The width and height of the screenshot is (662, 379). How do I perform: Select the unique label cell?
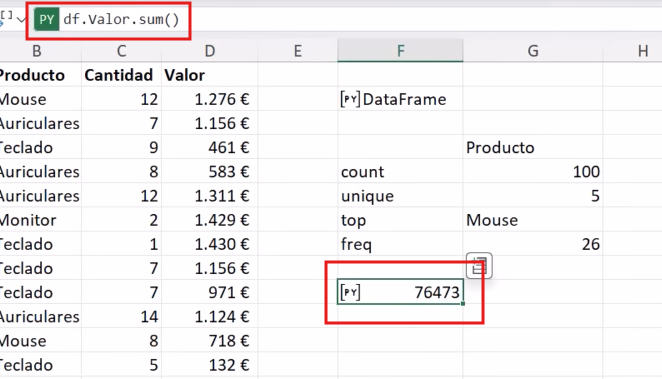[x=400, y=196]
